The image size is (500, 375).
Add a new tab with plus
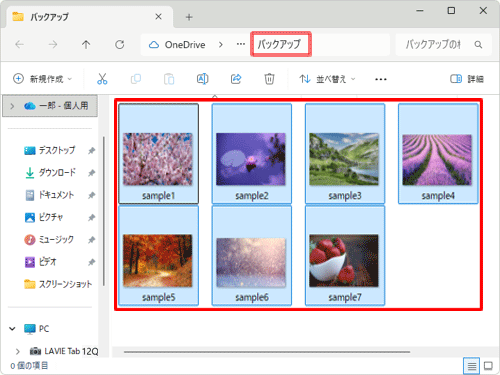189,17
